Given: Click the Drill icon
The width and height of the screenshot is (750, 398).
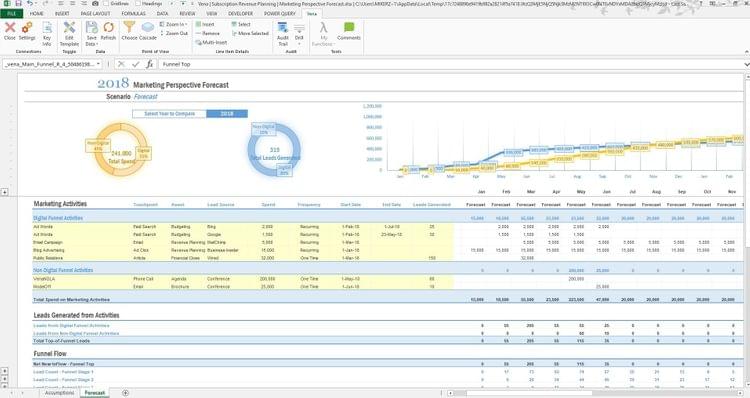Looking at the screenshot, I should (299, 30).
